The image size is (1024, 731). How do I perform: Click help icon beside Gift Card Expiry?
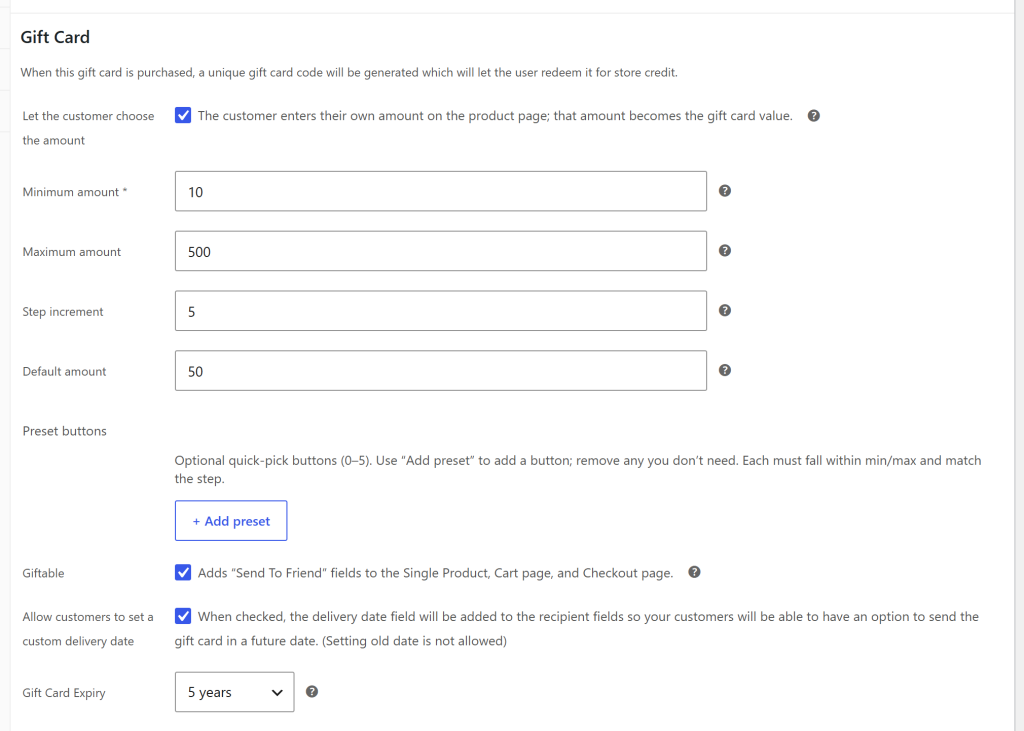point(312,692)
